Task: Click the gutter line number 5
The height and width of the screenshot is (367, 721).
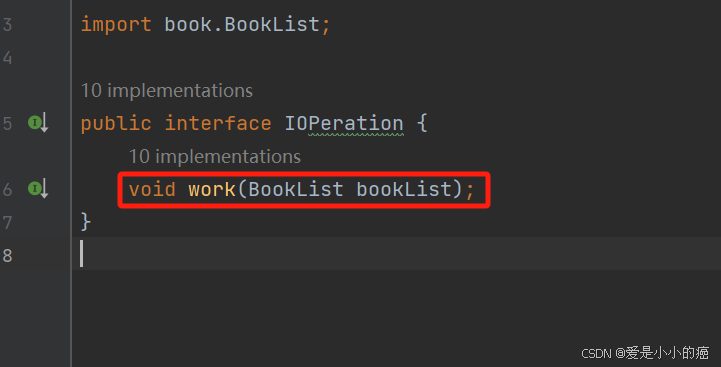Action: (7, 124)
